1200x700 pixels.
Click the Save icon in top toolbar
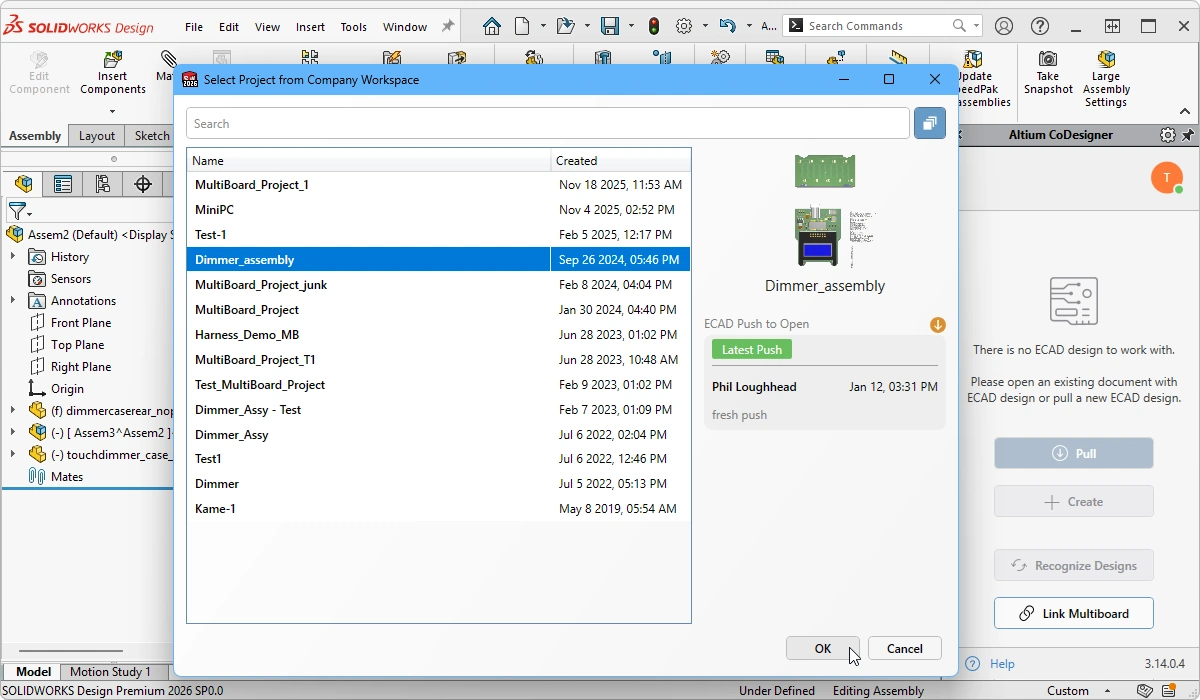pos(609,26)
